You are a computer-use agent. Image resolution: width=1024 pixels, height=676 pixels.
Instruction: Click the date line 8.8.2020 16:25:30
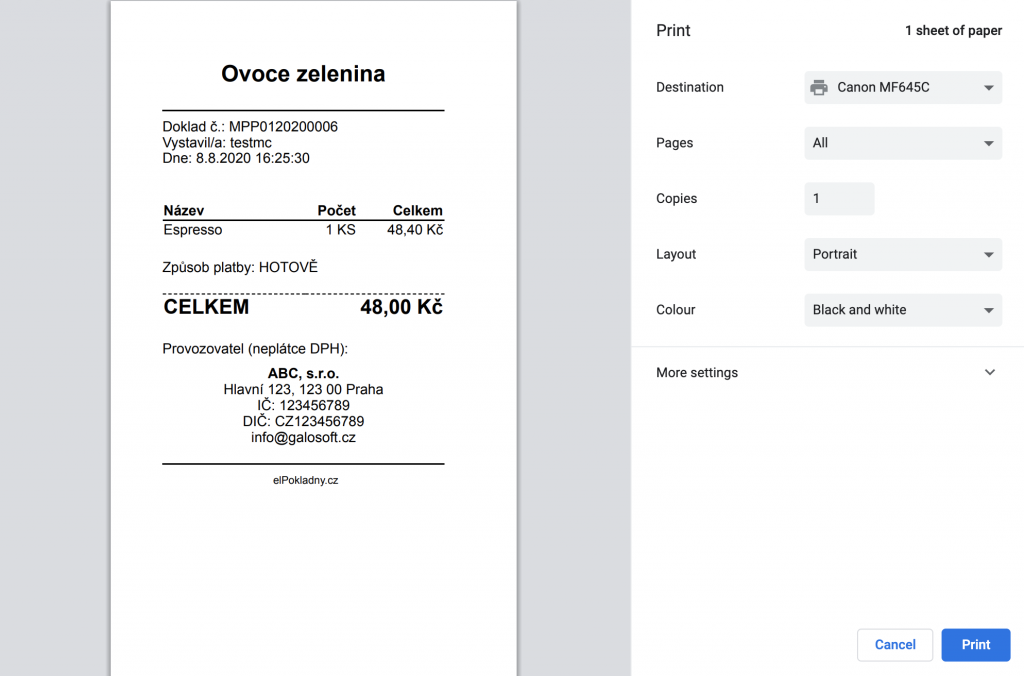click(x=236, y=158)
